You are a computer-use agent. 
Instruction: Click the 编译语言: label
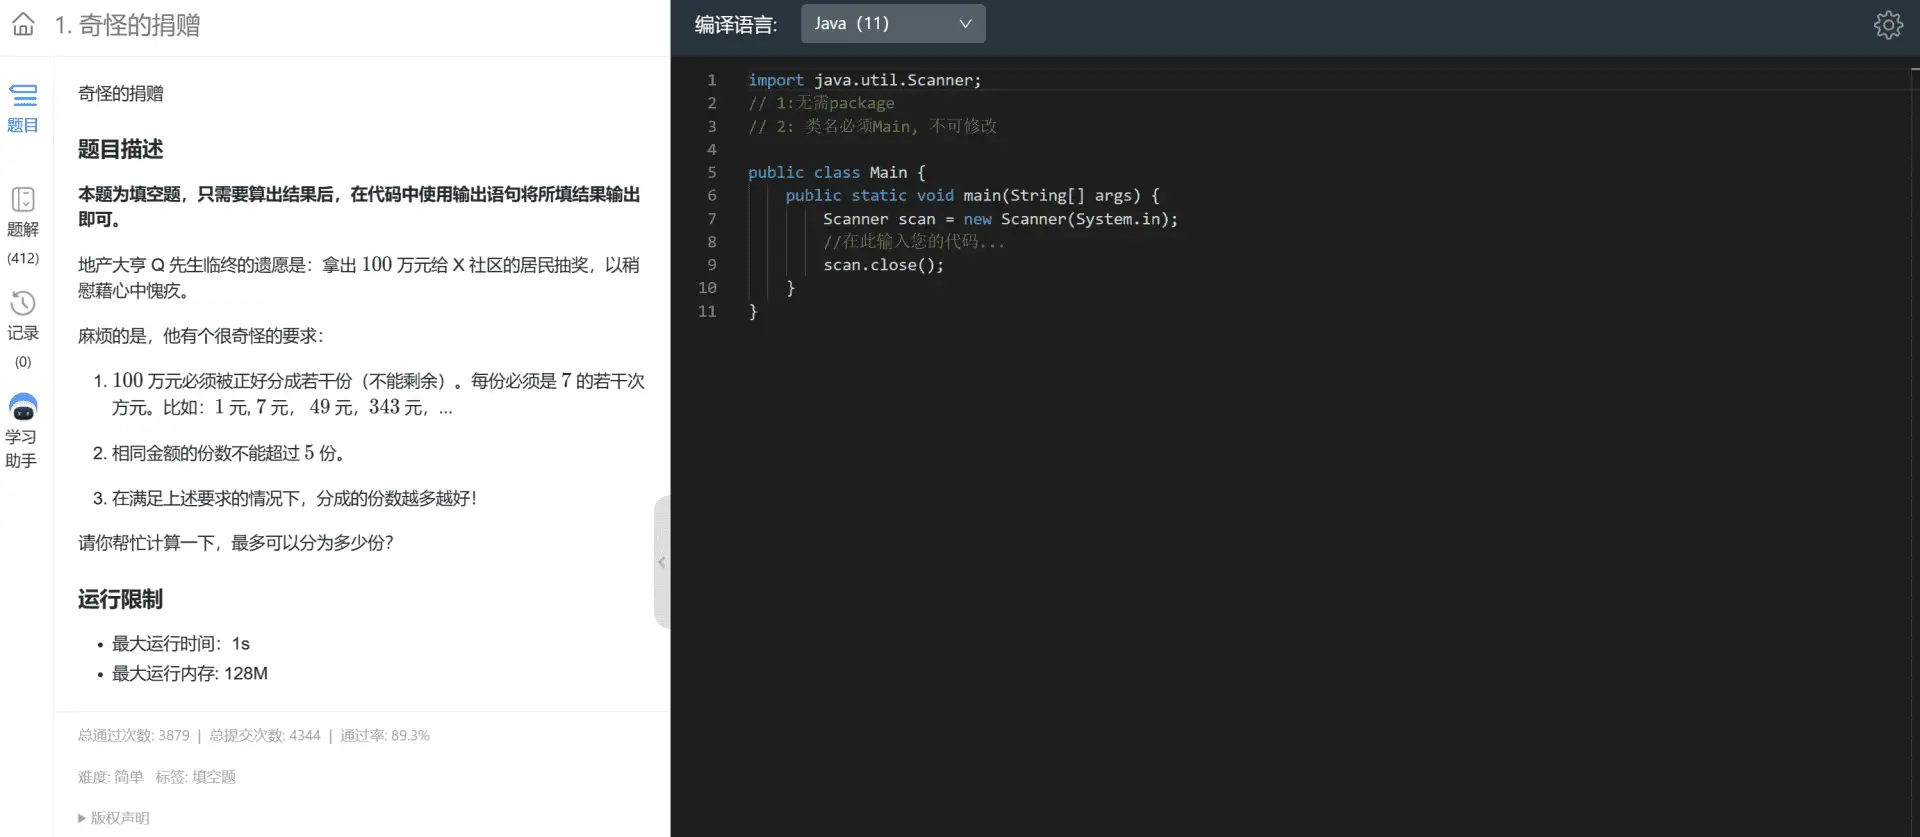736,25
